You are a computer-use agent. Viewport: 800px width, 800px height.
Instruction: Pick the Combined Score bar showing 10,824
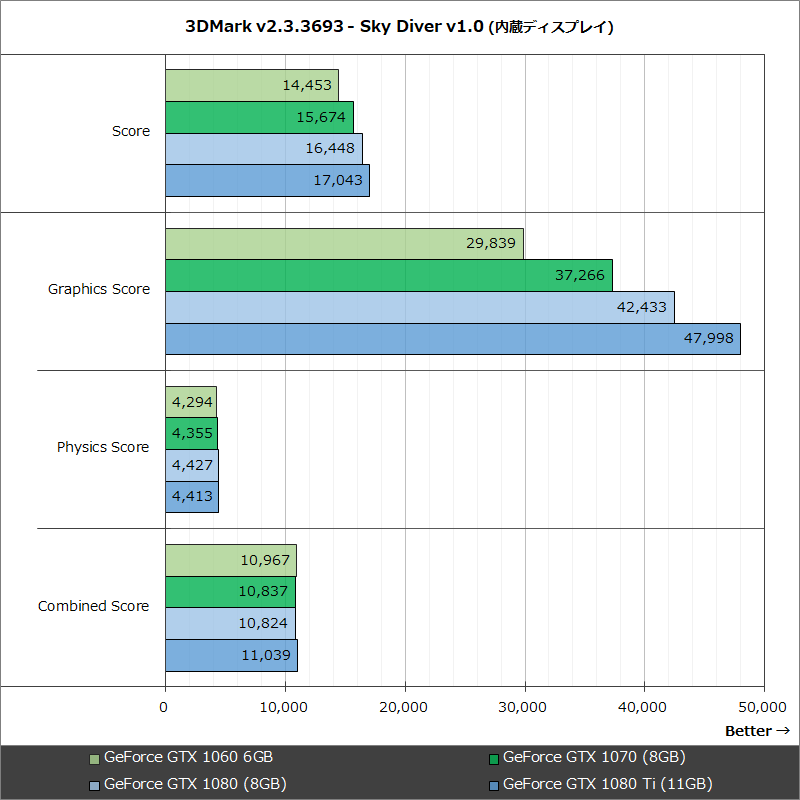[231, 623]
